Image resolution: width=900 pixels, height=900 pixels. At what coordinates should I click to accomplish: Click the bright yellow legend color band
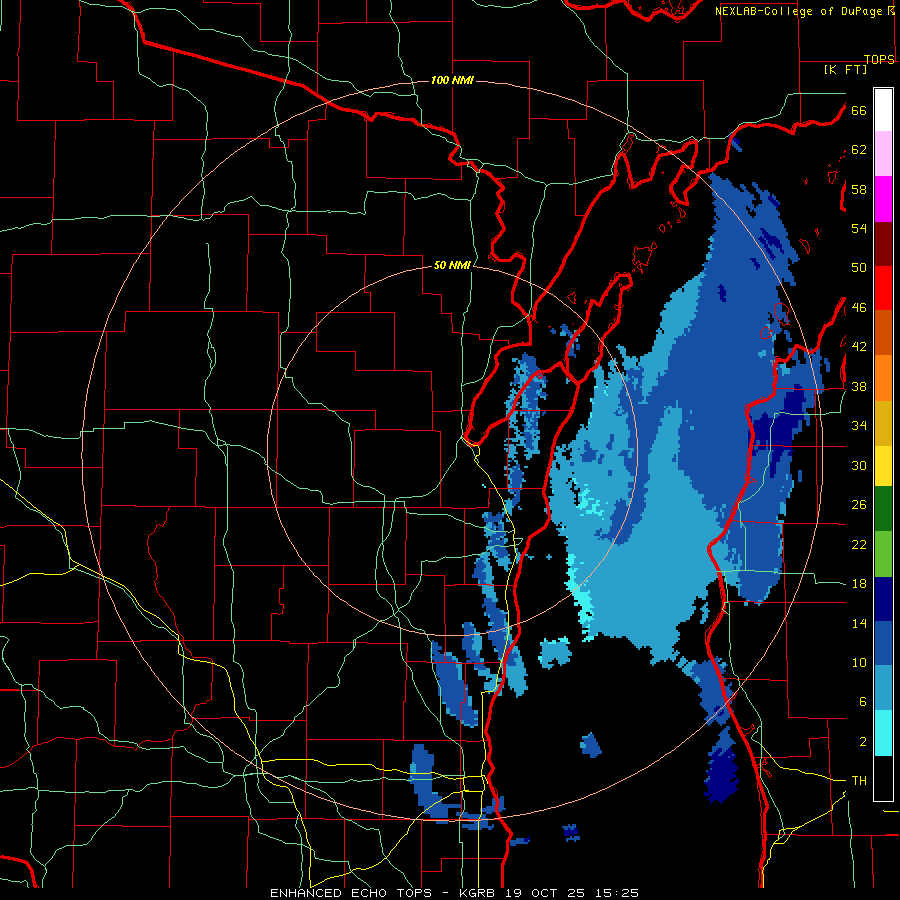(883, 465)
